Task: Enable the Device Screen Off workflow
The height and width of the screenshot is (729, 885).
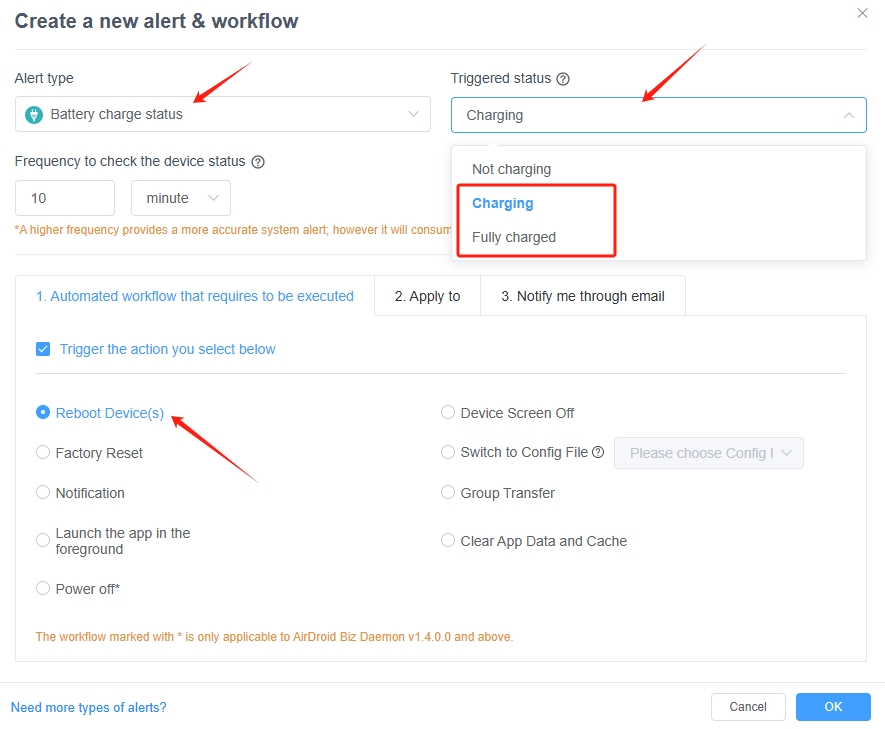Action: pyautogui.click(x=448, y=412)
